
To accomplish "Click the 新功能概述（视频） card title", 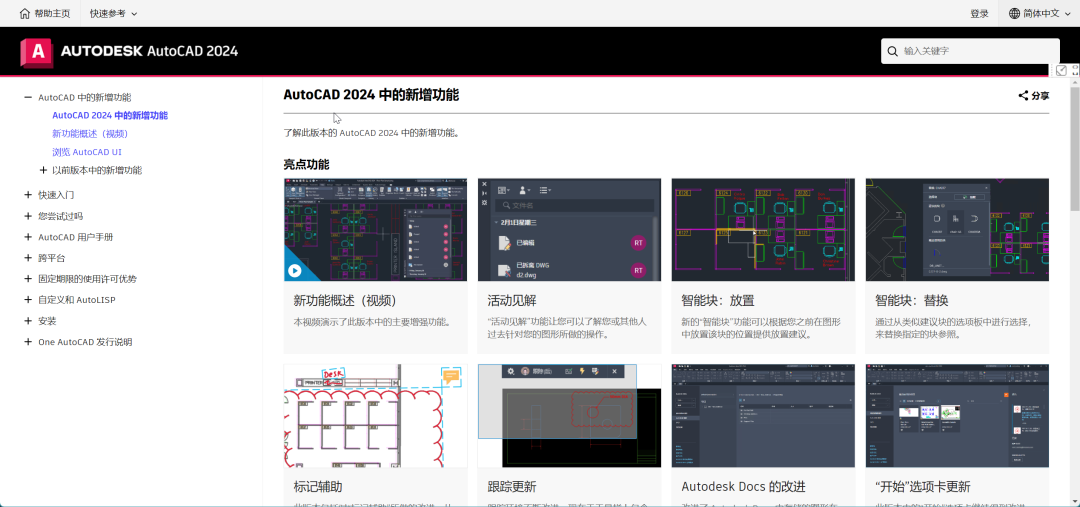I will coord(345,301).
